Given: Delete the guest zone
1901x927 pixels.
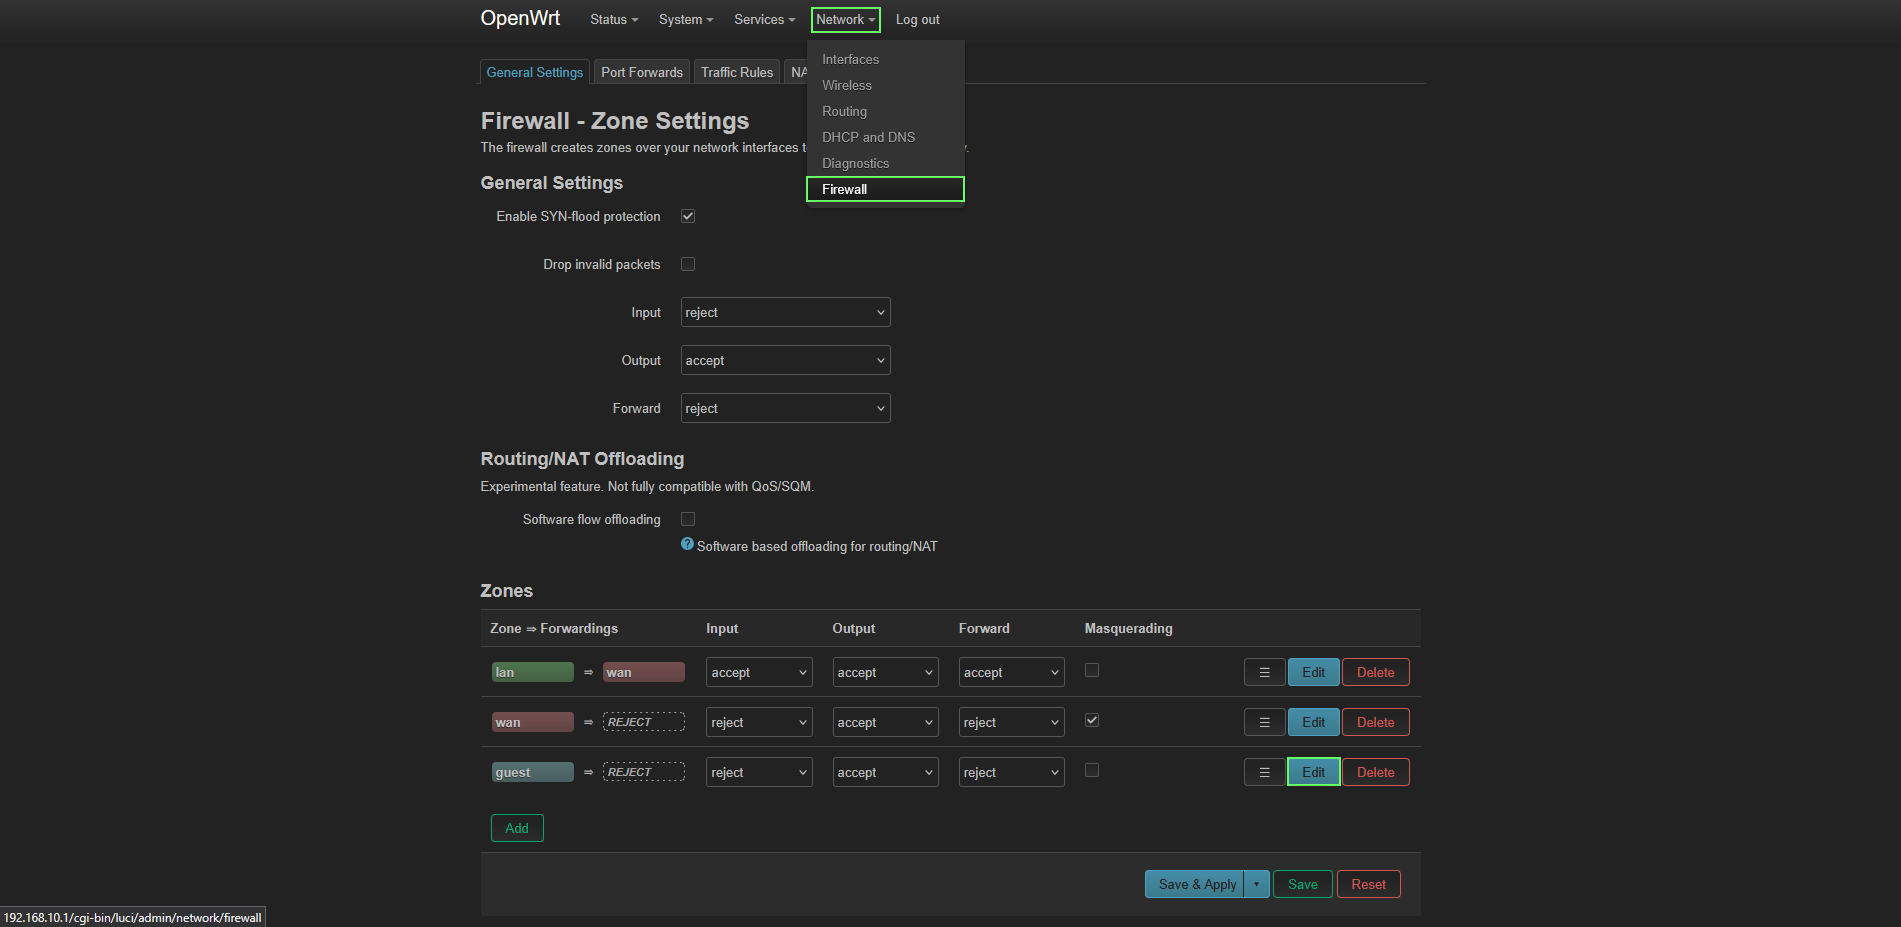Looking at the screenshot, I should tap(1375, 772).
